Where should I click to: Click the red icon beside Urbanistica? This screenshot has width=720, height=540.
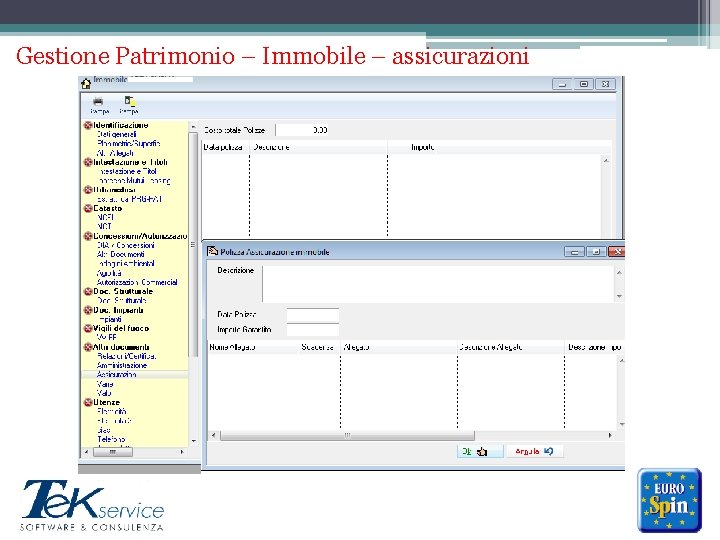88,190
